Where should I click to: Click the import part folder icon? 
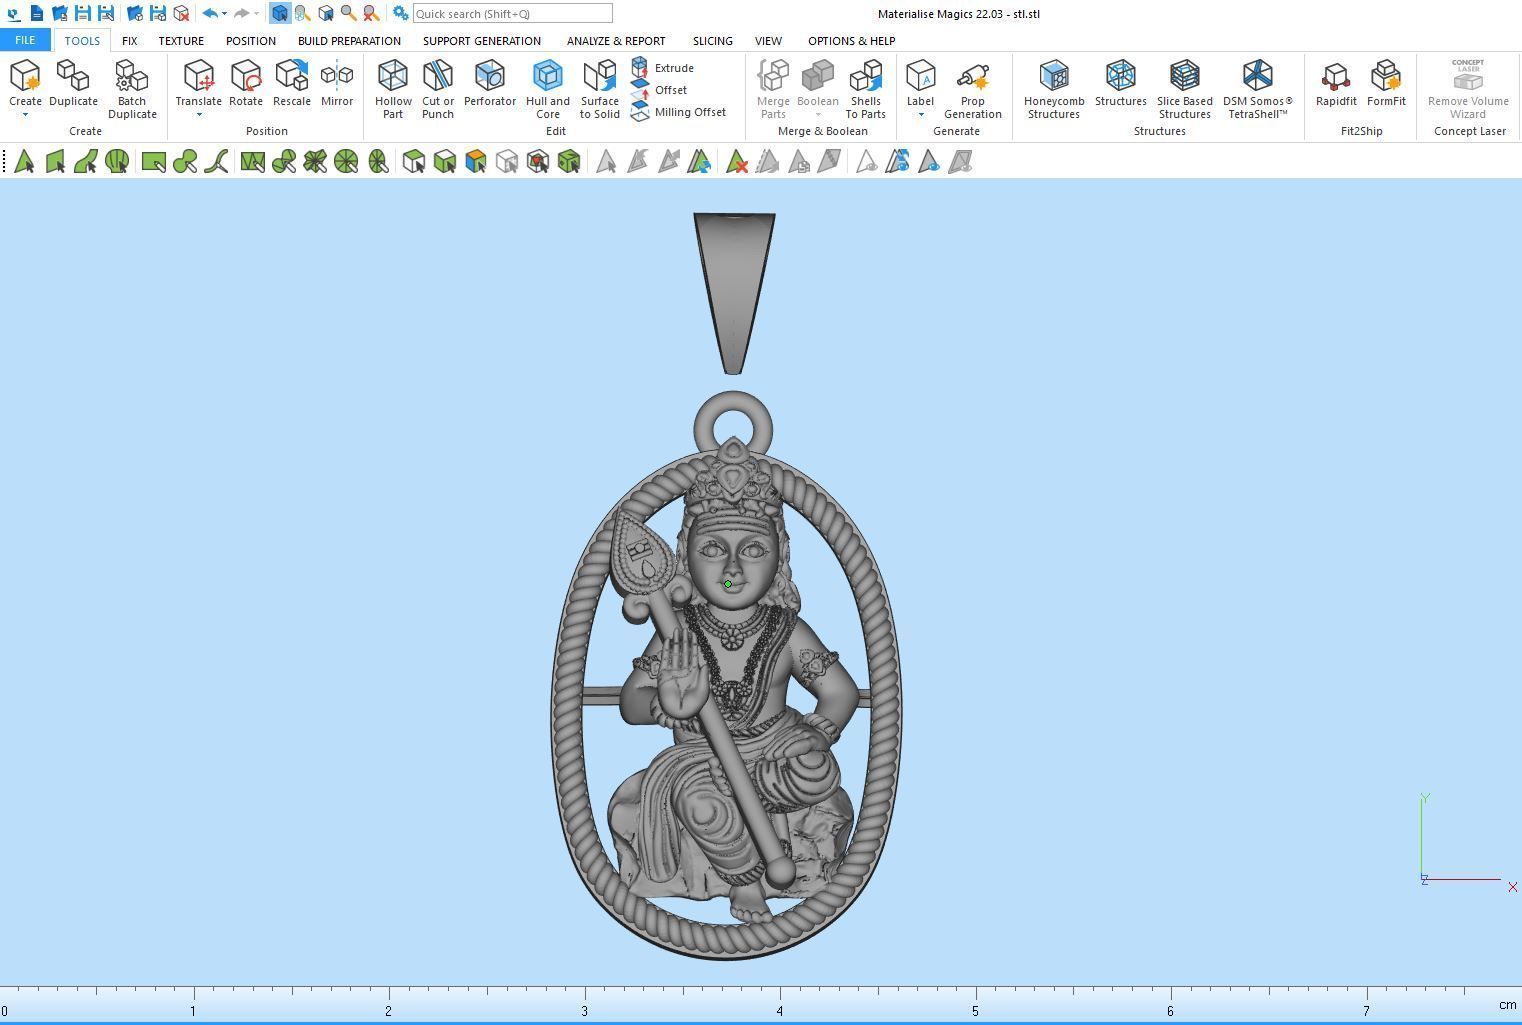click(x=134, y=13)
